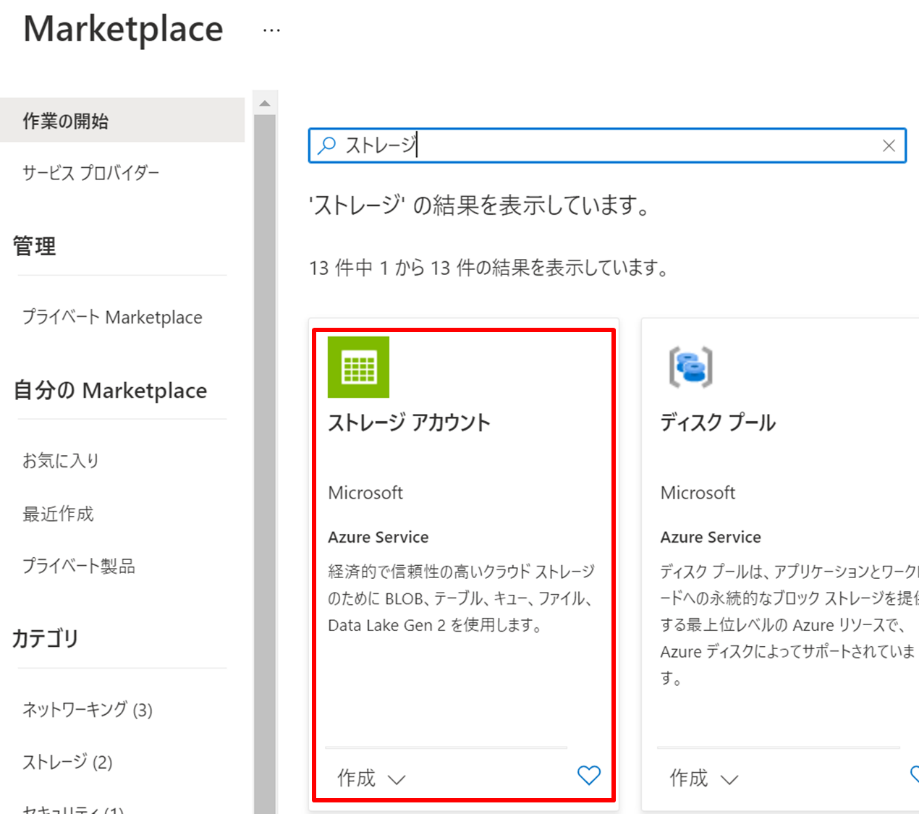Select 作業の開始 in sidebar
The height and width of the screenshot is (814, 919).
point(122,121)
